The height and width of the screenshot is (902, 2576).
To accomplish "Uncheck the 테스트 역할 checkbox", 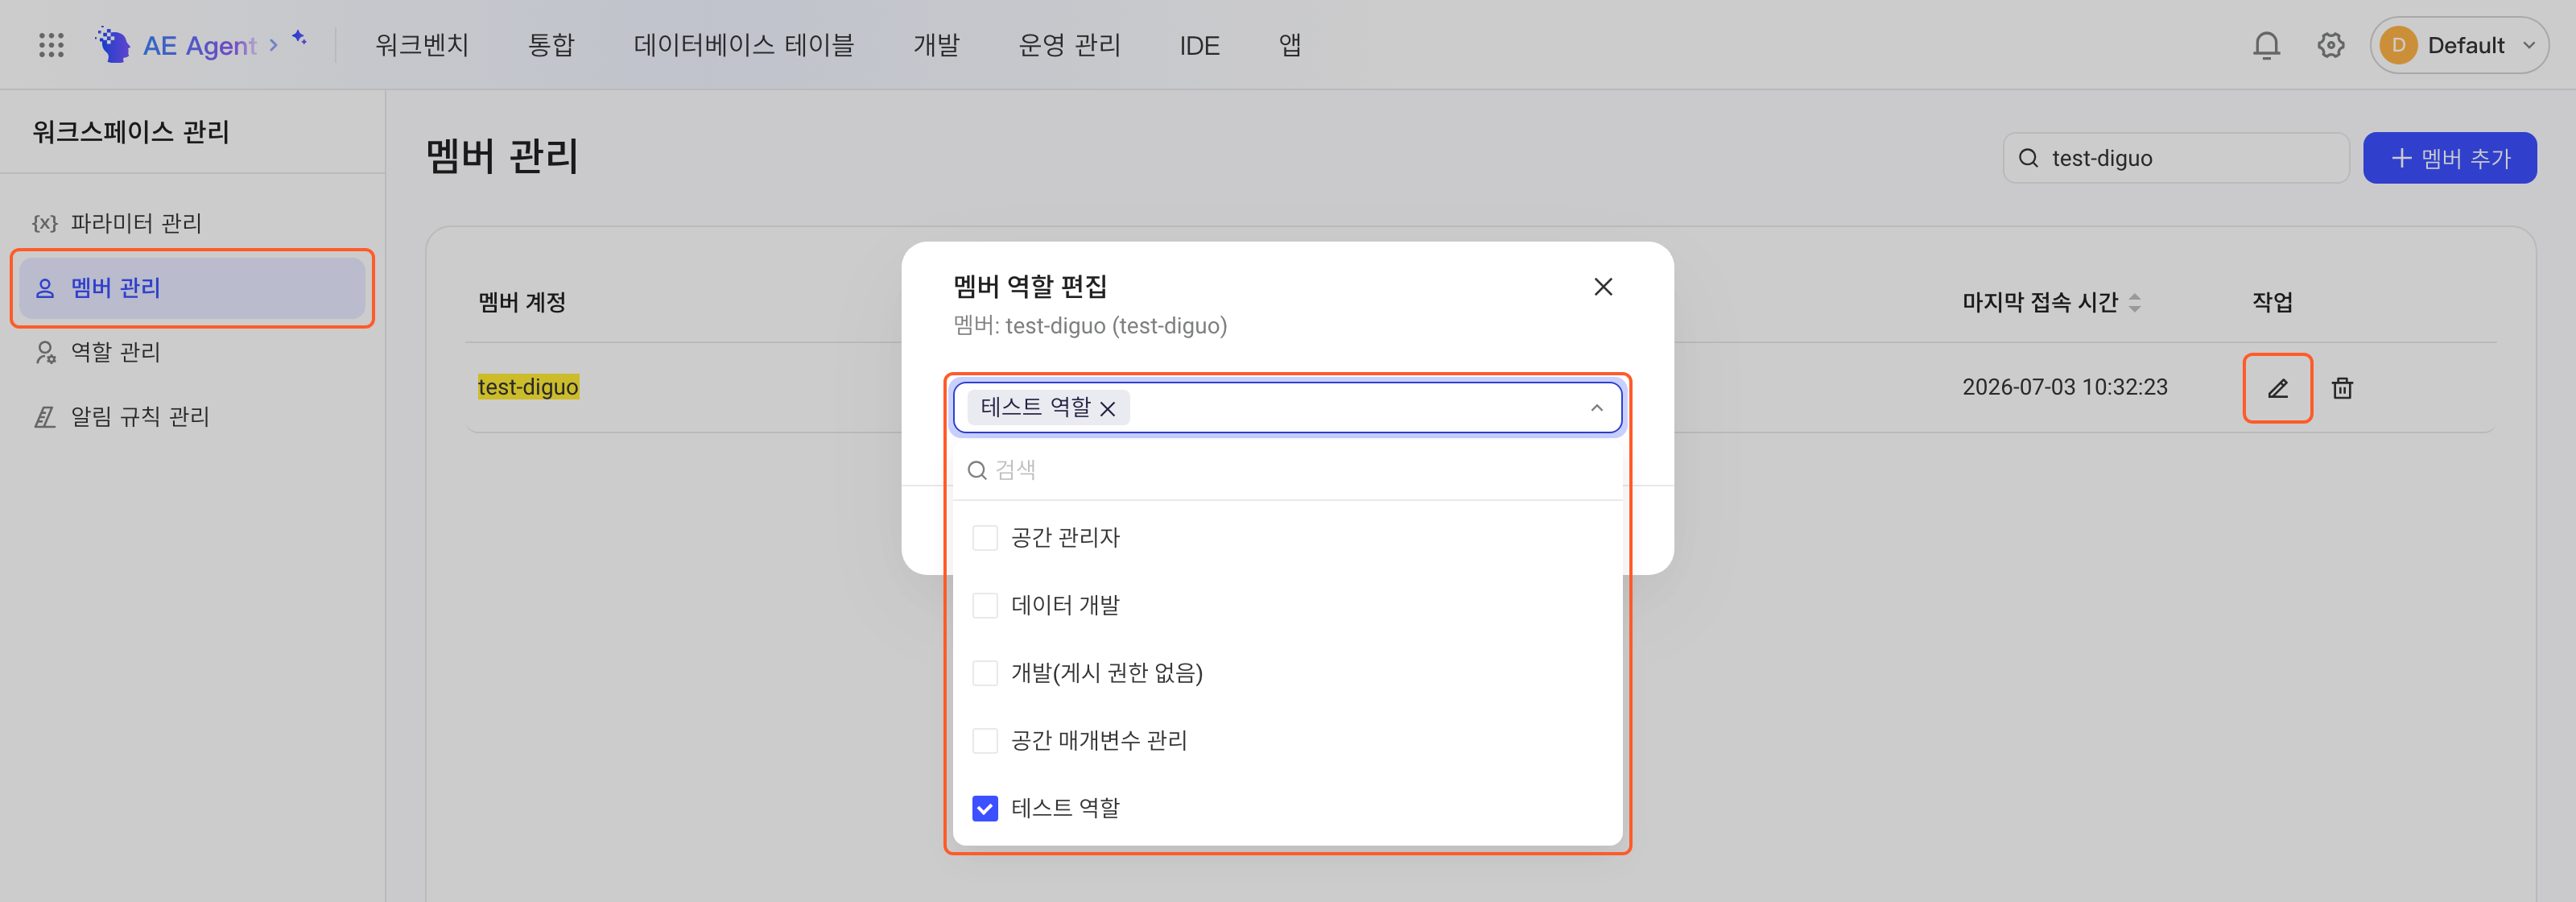I will (985, 808).
